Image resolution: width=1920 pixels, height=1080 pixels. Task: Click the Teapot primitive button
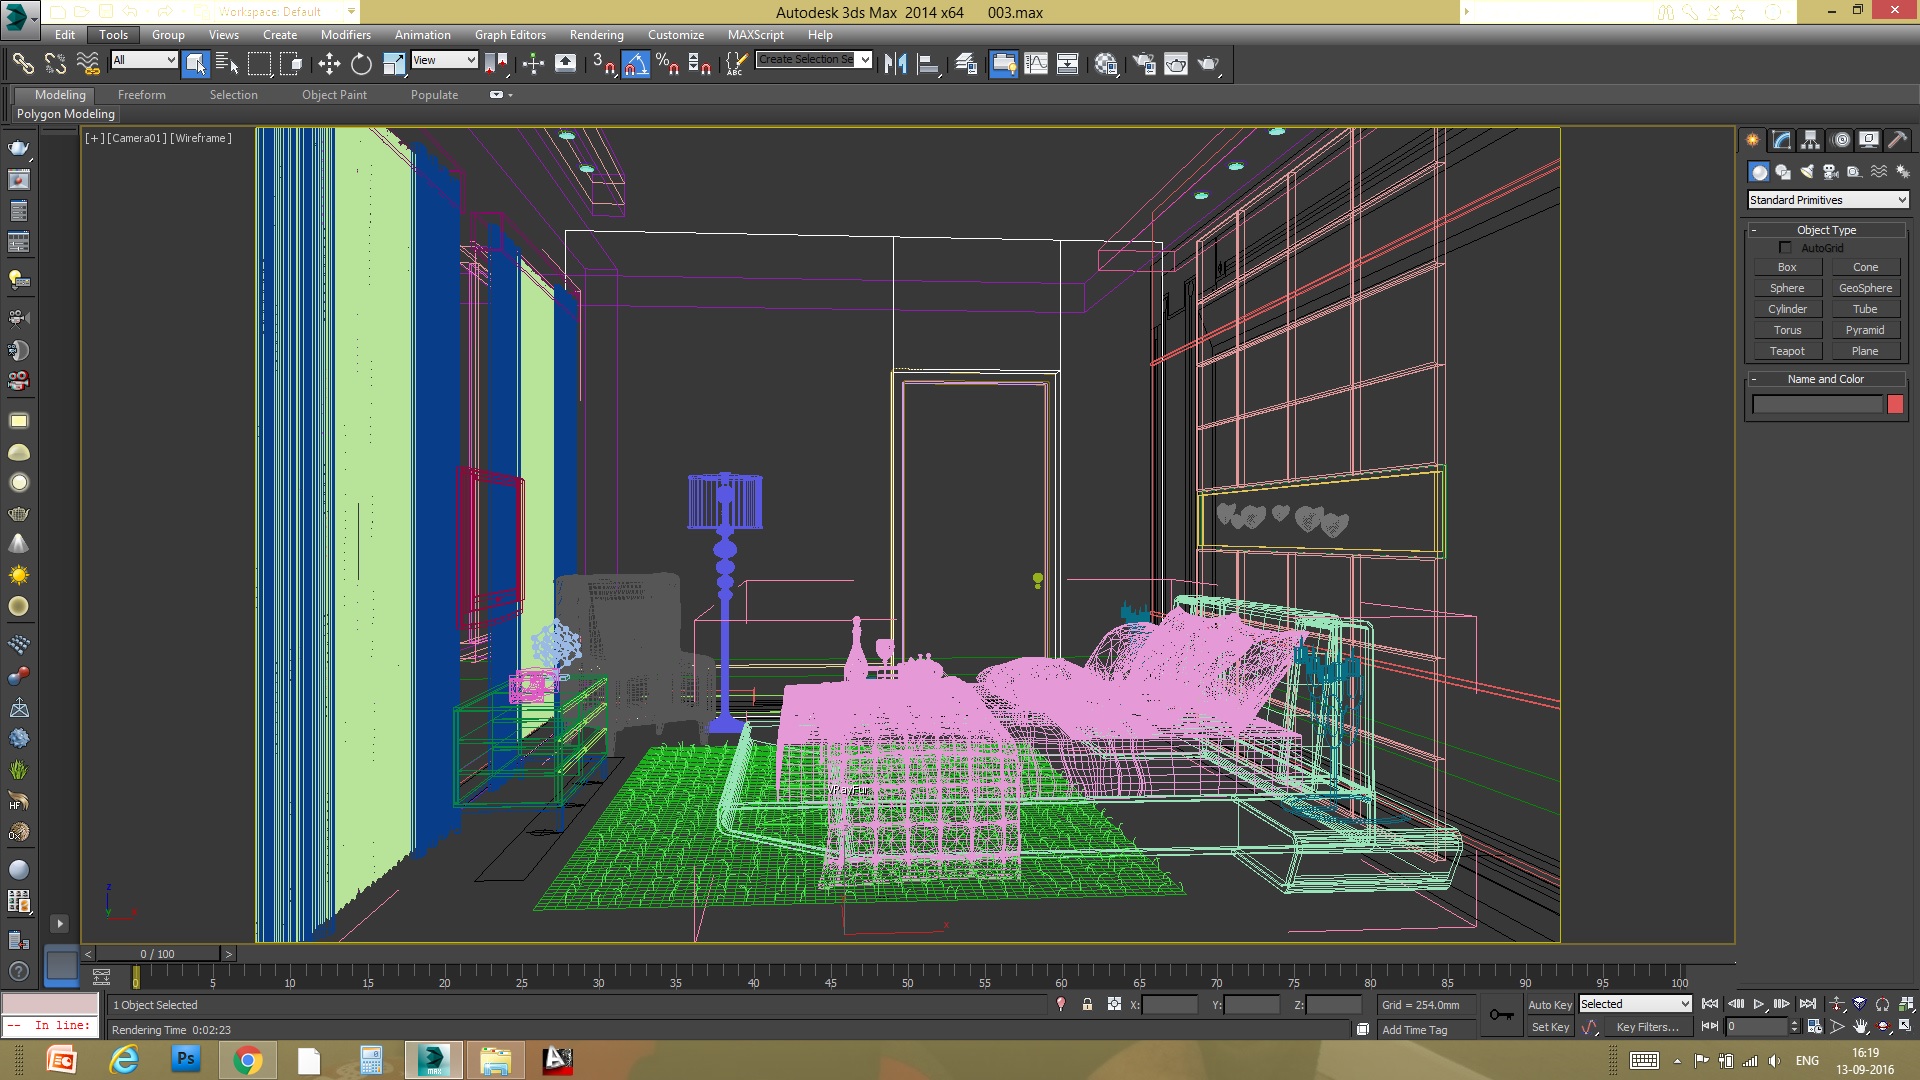point(1787,351)
